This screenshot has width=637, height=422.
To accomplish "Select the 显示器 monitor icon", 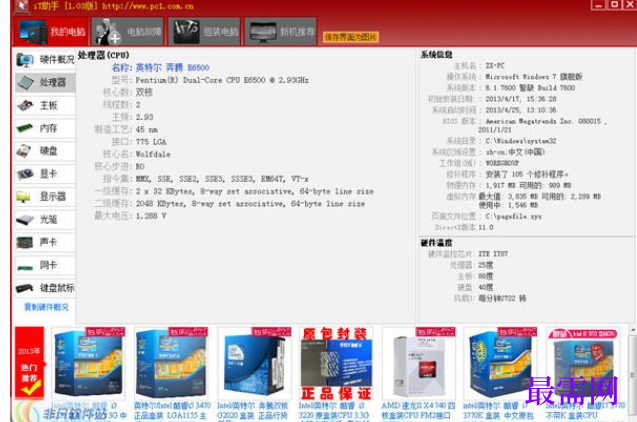I will [x=24, y=197].
